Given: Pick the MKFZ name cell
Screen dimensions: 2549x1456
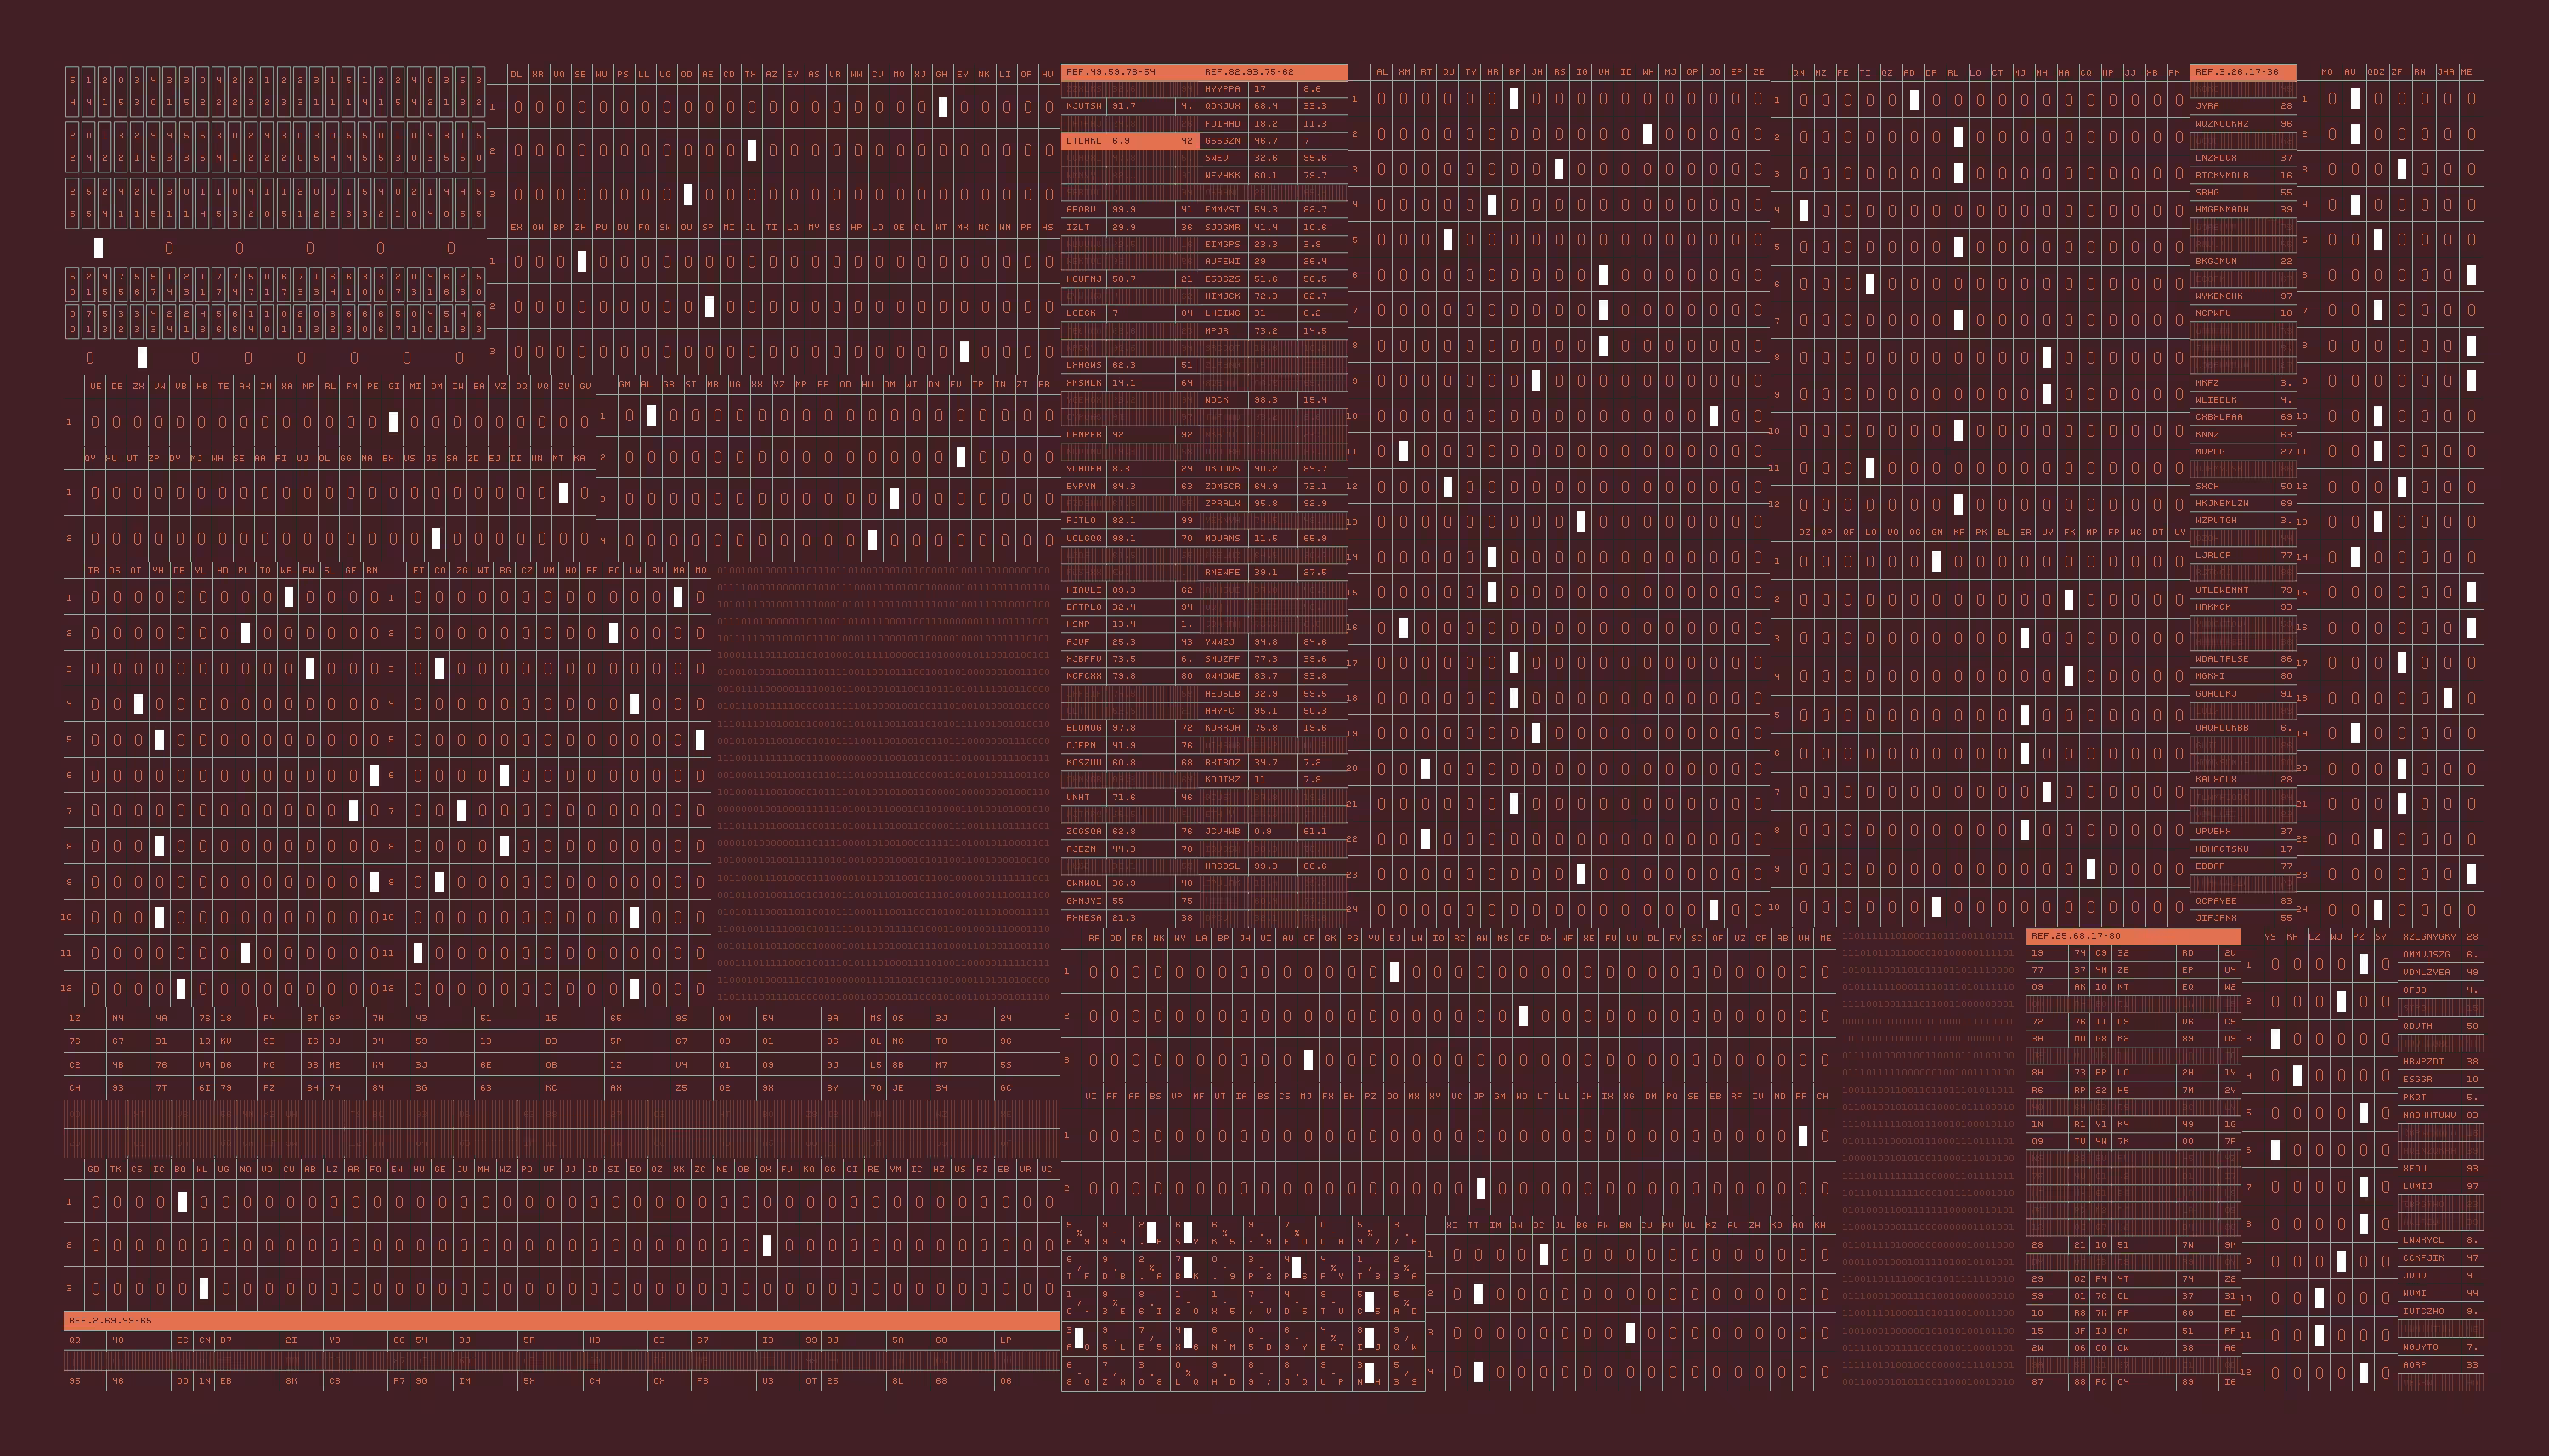Looking at the screenshot, I should [2207, 382].
